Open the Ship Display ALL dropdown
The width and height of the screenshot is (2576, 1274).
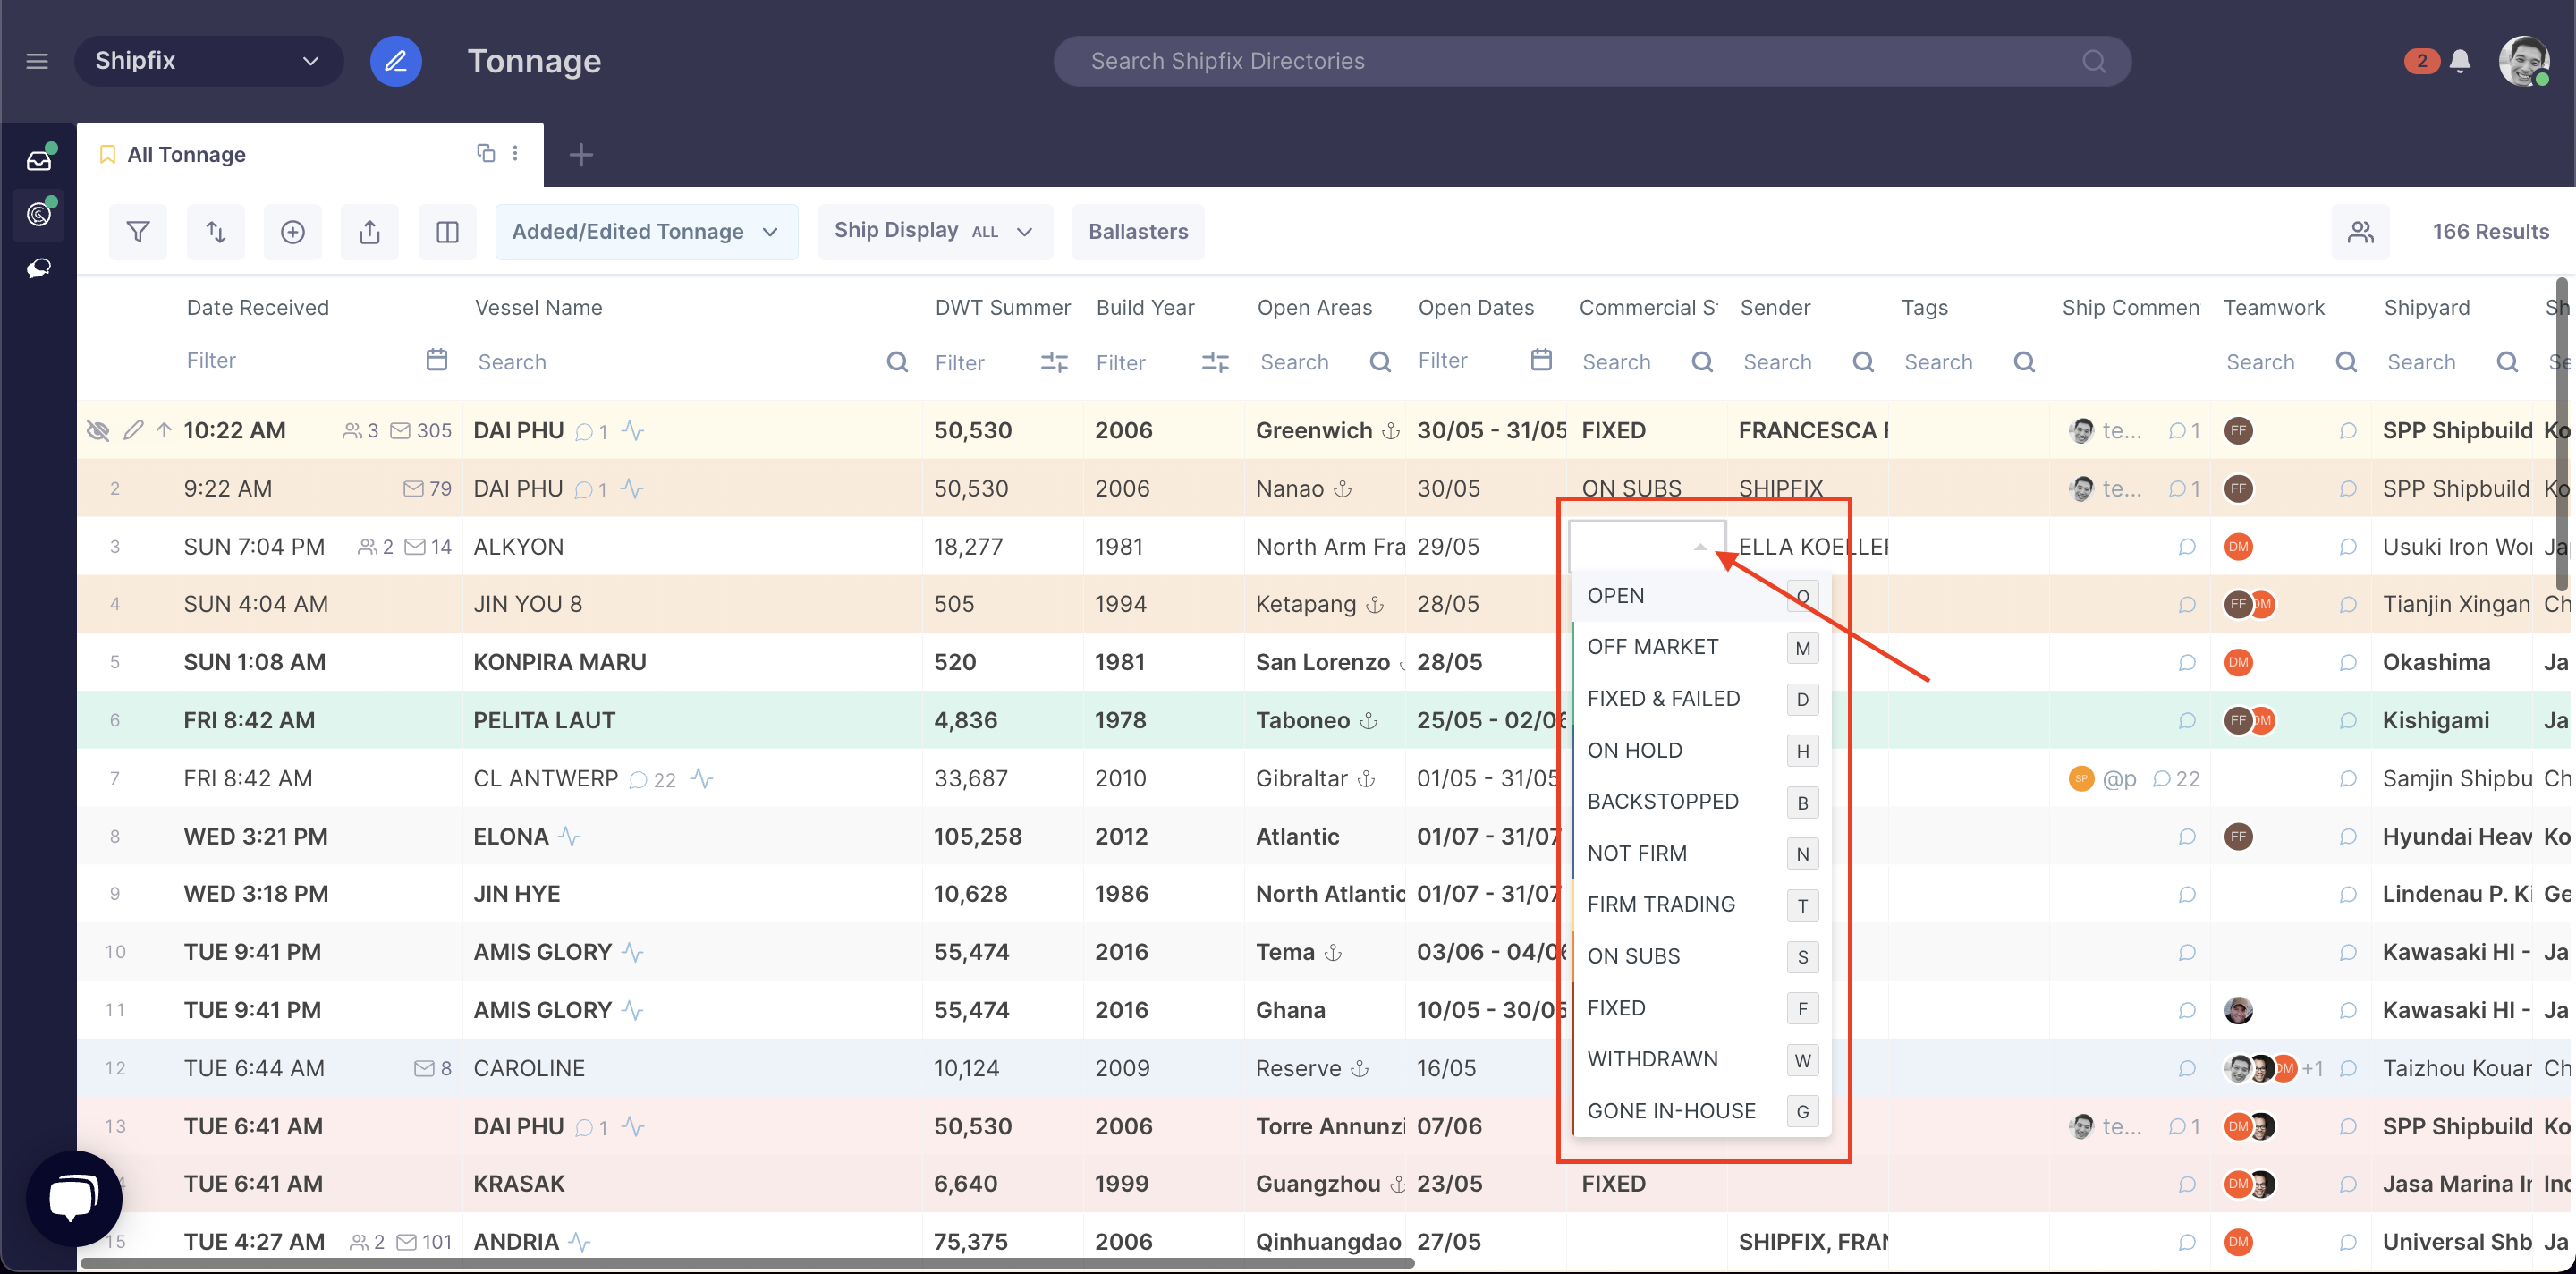click(934, 232)
